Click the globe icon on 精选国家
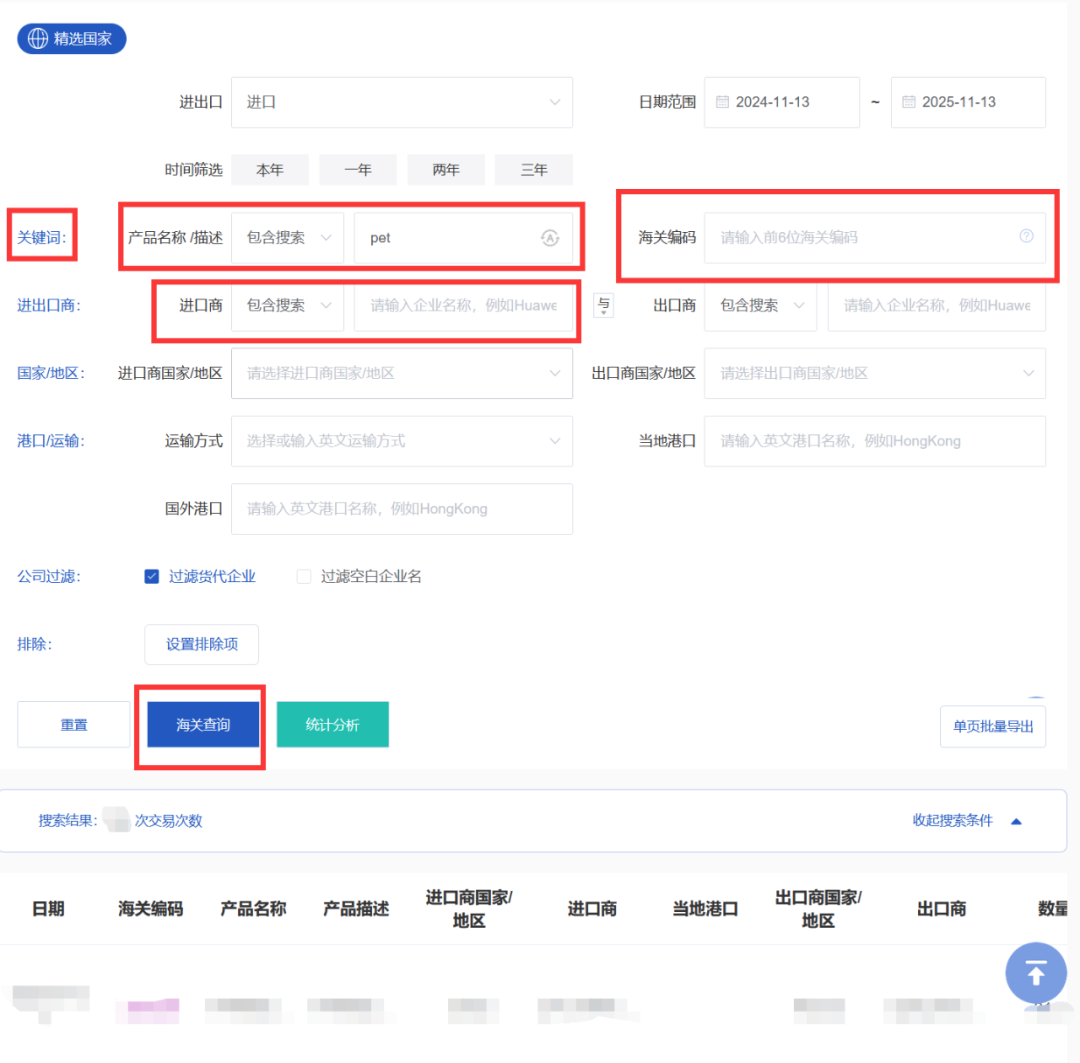Image resolution: width=1080 pixels, height=1063 pixels. click(x=38, y=39)
